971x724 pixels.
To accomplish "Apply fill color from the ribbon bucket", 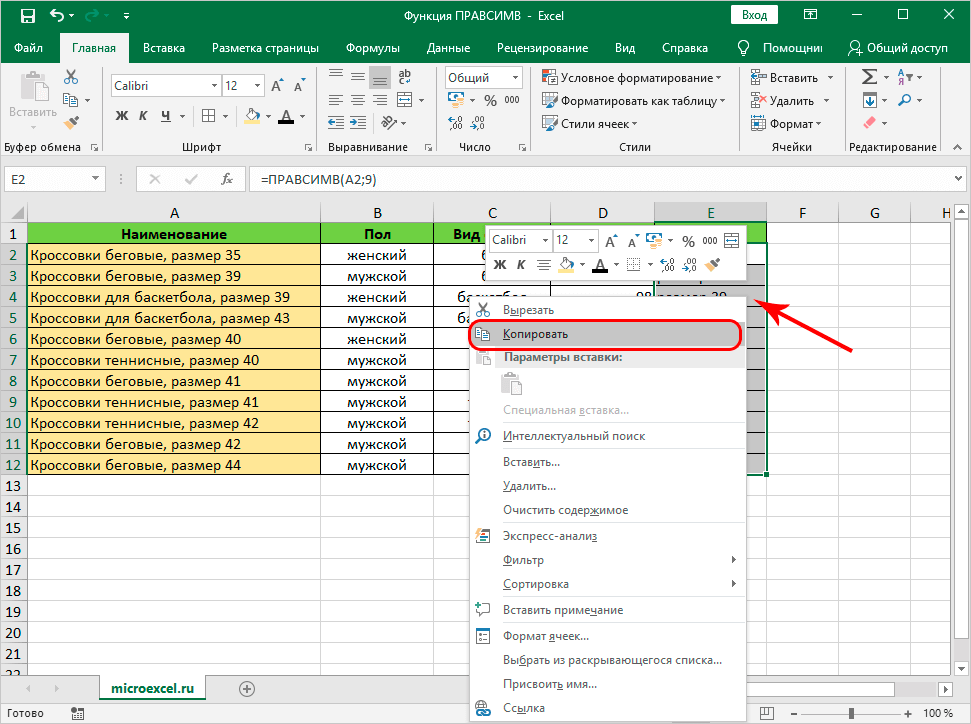I will point(252,116).
